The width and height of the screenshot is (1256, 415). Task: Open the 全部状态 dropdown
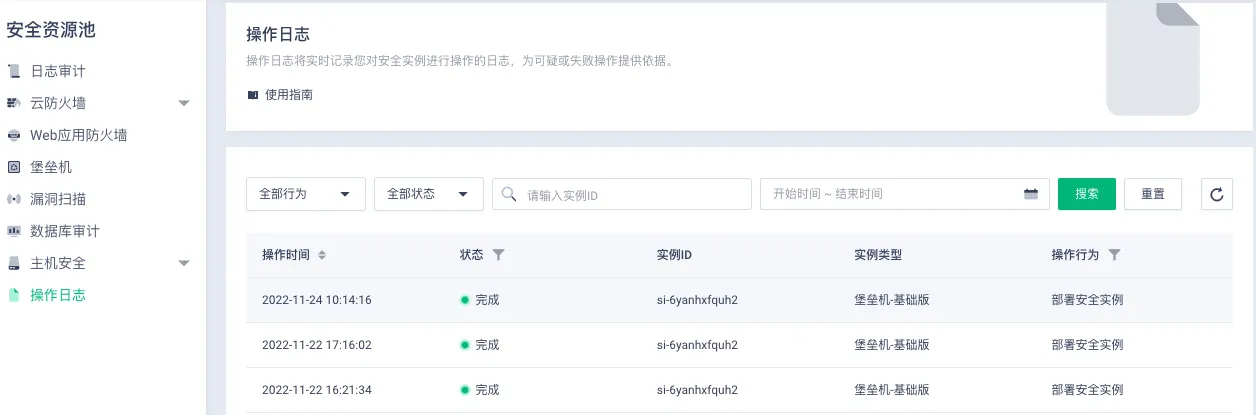click(x=428, y=194)
